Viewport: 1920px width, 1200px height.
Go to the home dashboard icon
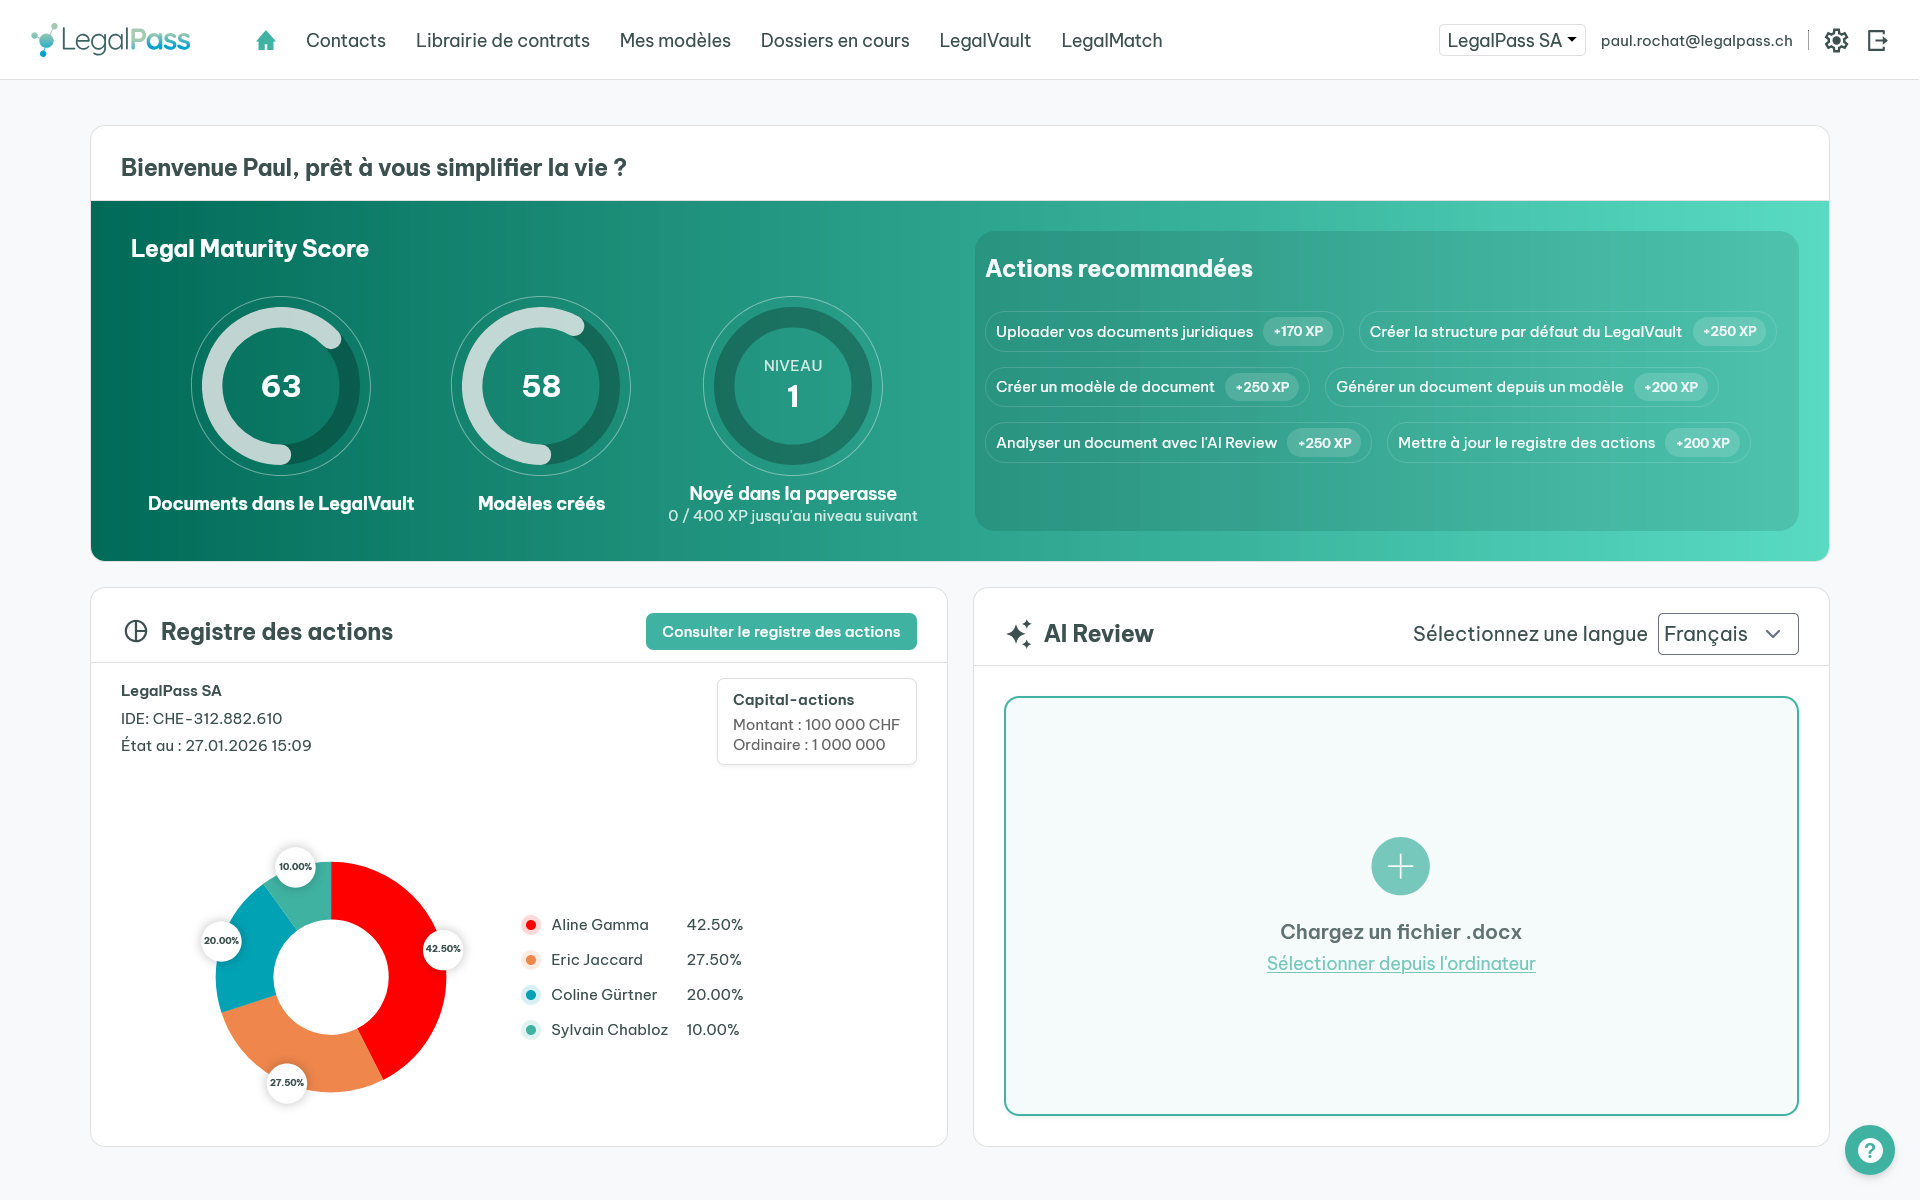click(265, 40)
